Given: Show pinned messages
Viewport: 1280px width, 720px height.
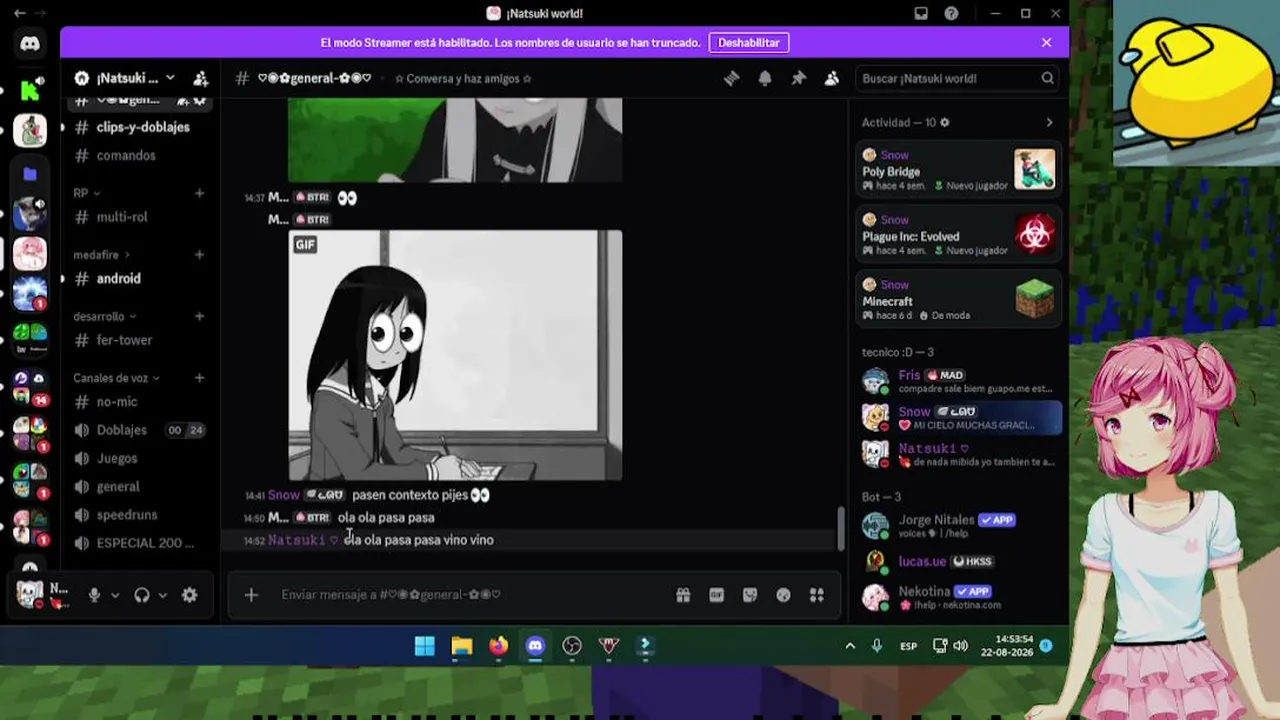Looking at the screenshot, I should click(798, 78).
